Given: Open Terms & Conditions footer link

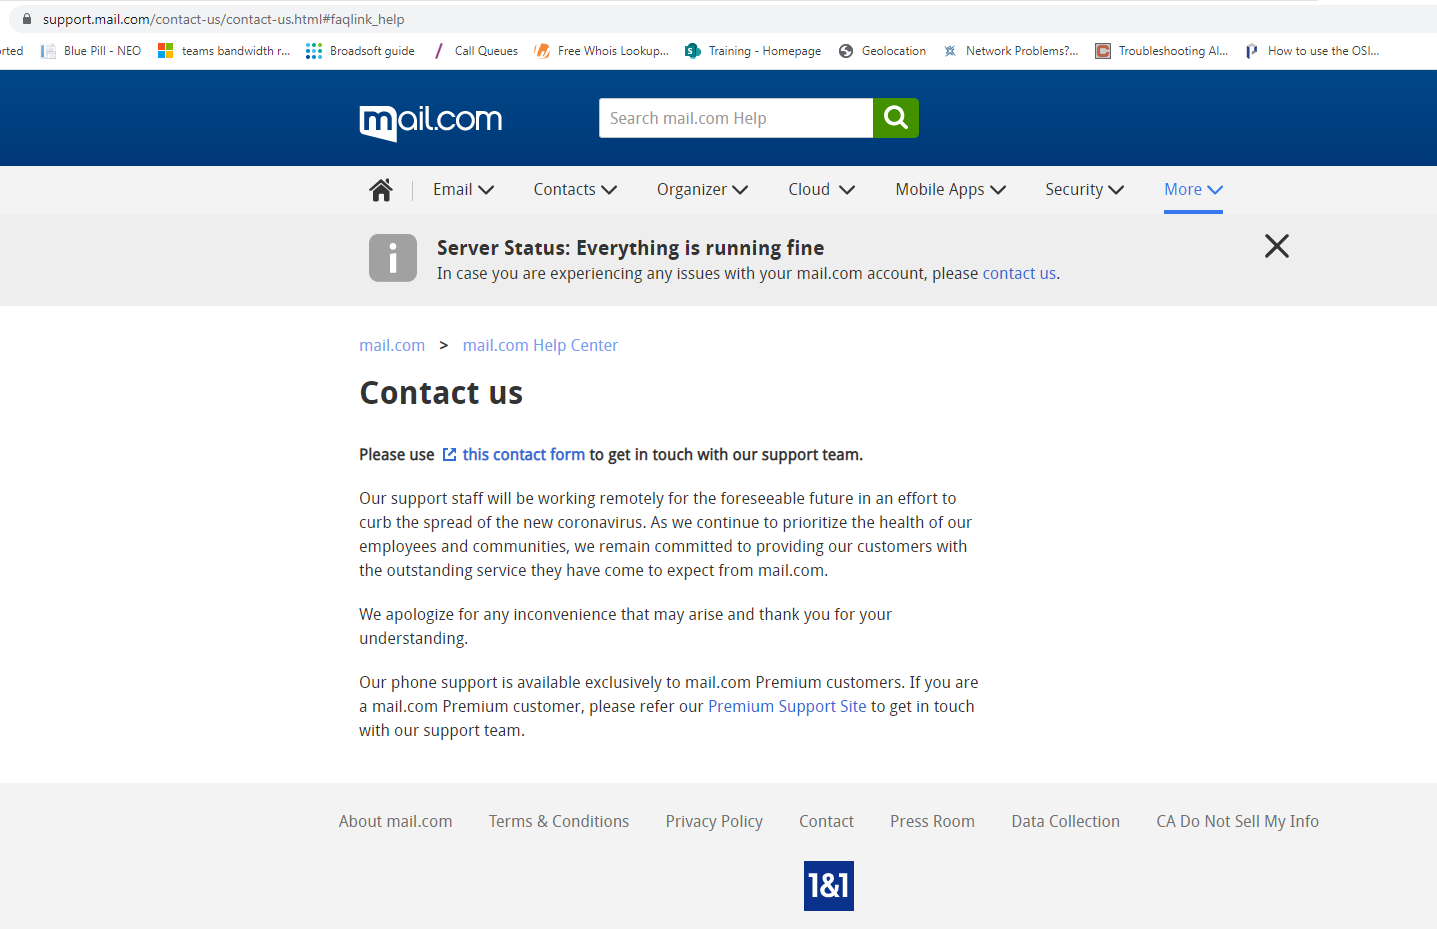Looking at the screenshot, I should click(x=559, y=822).
